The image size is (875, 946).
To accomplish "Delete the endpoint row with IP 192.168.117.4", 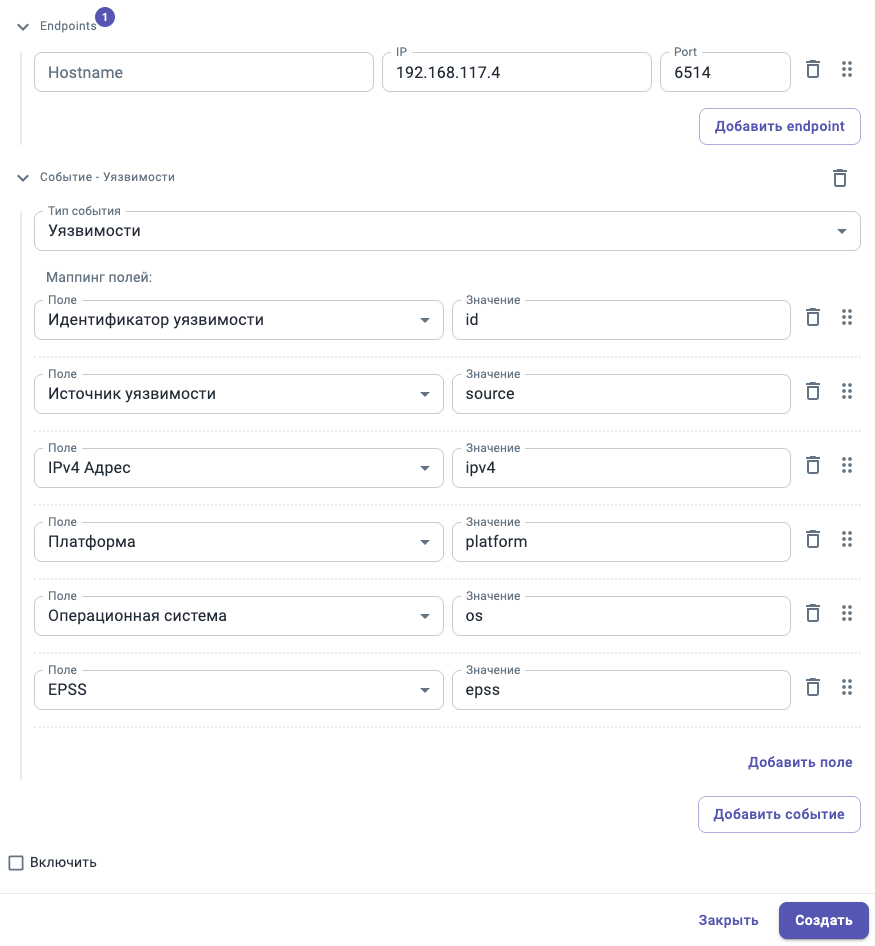I will pos(813,70).
